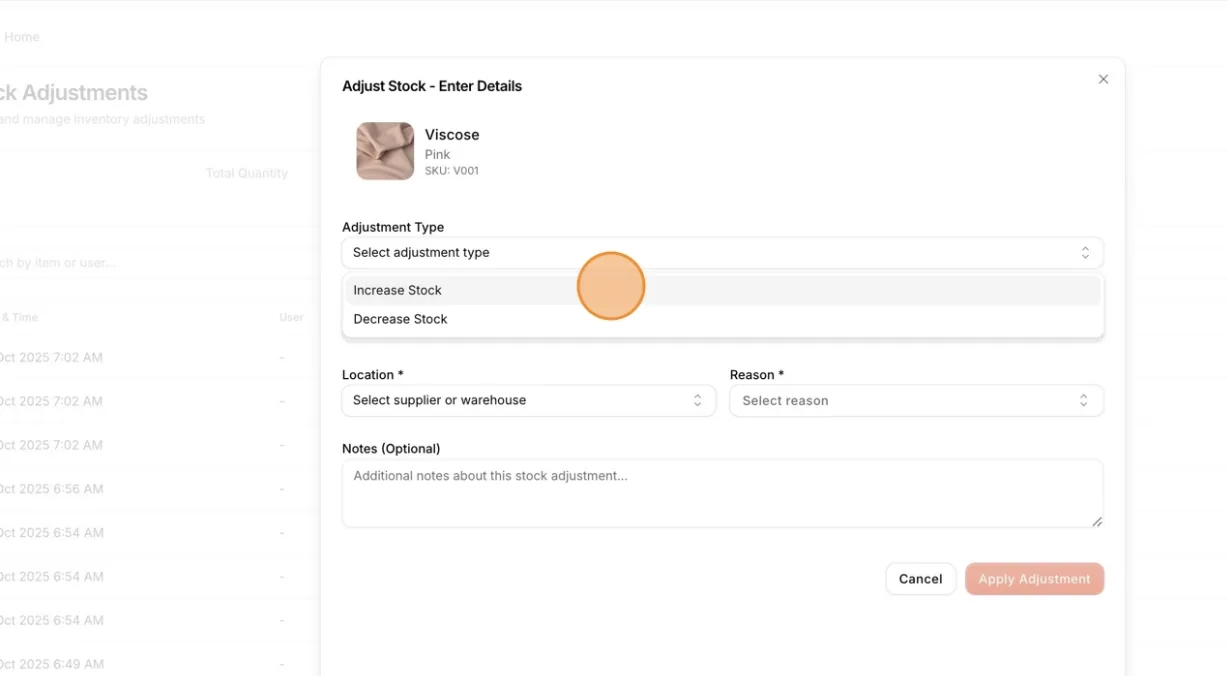Click the Reason field label
Image resolution: width=1228 pixels, height=676 pixels.
click(757, 375)
